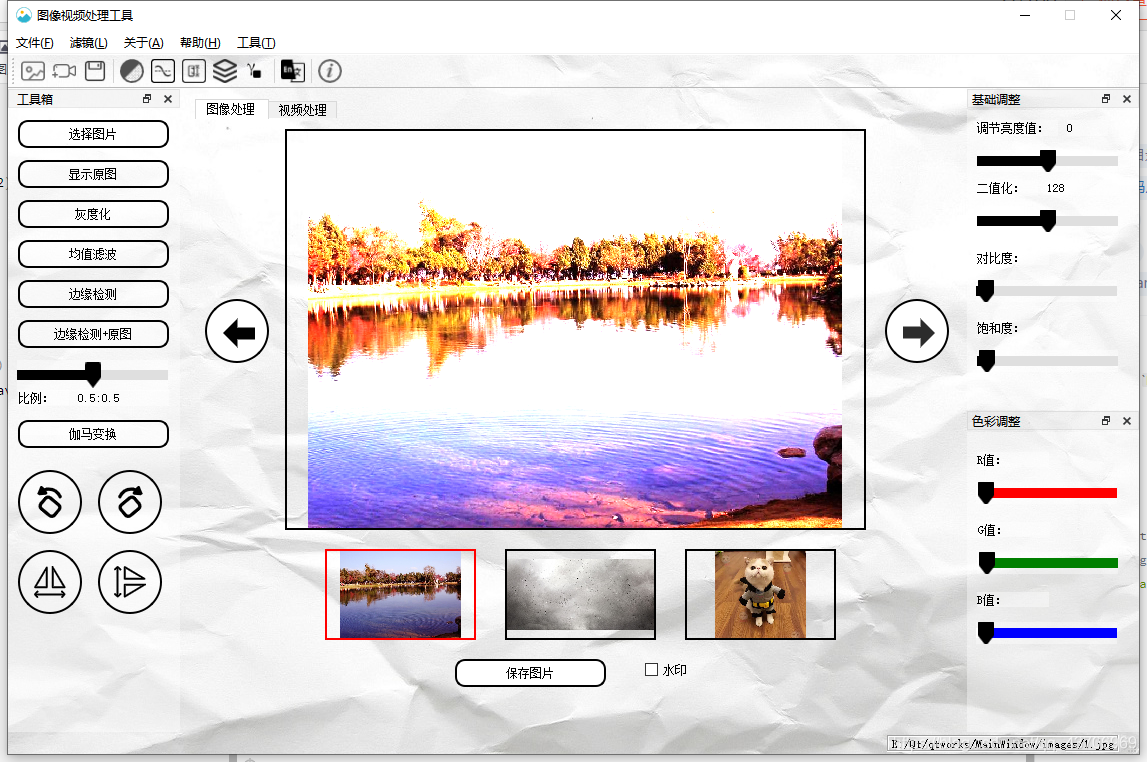Click the blue B值 slider

tap(1048, 633)
